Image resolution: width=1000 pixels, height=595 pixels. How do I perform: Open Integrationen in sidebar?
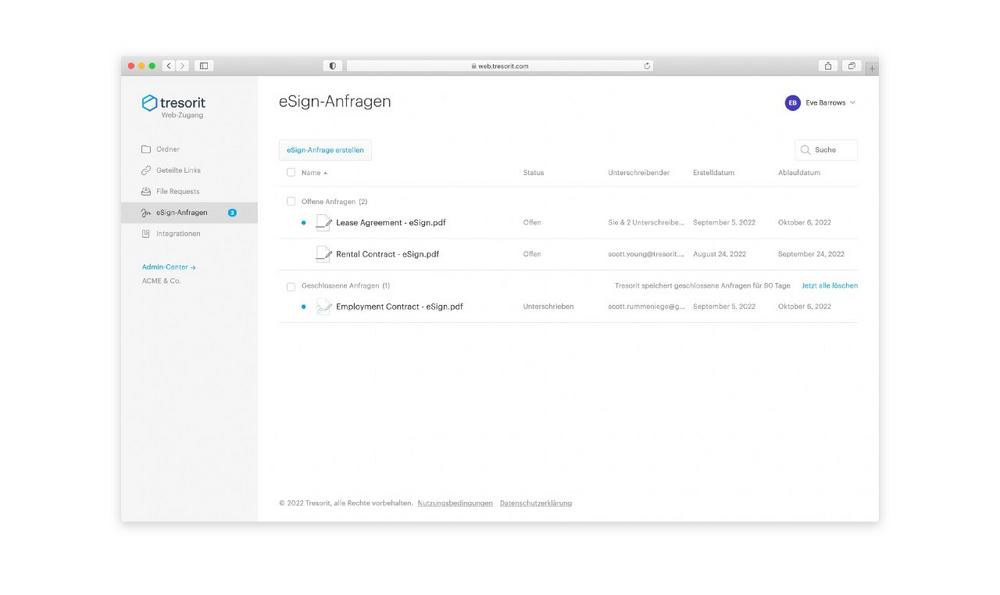tap(177, 233)
